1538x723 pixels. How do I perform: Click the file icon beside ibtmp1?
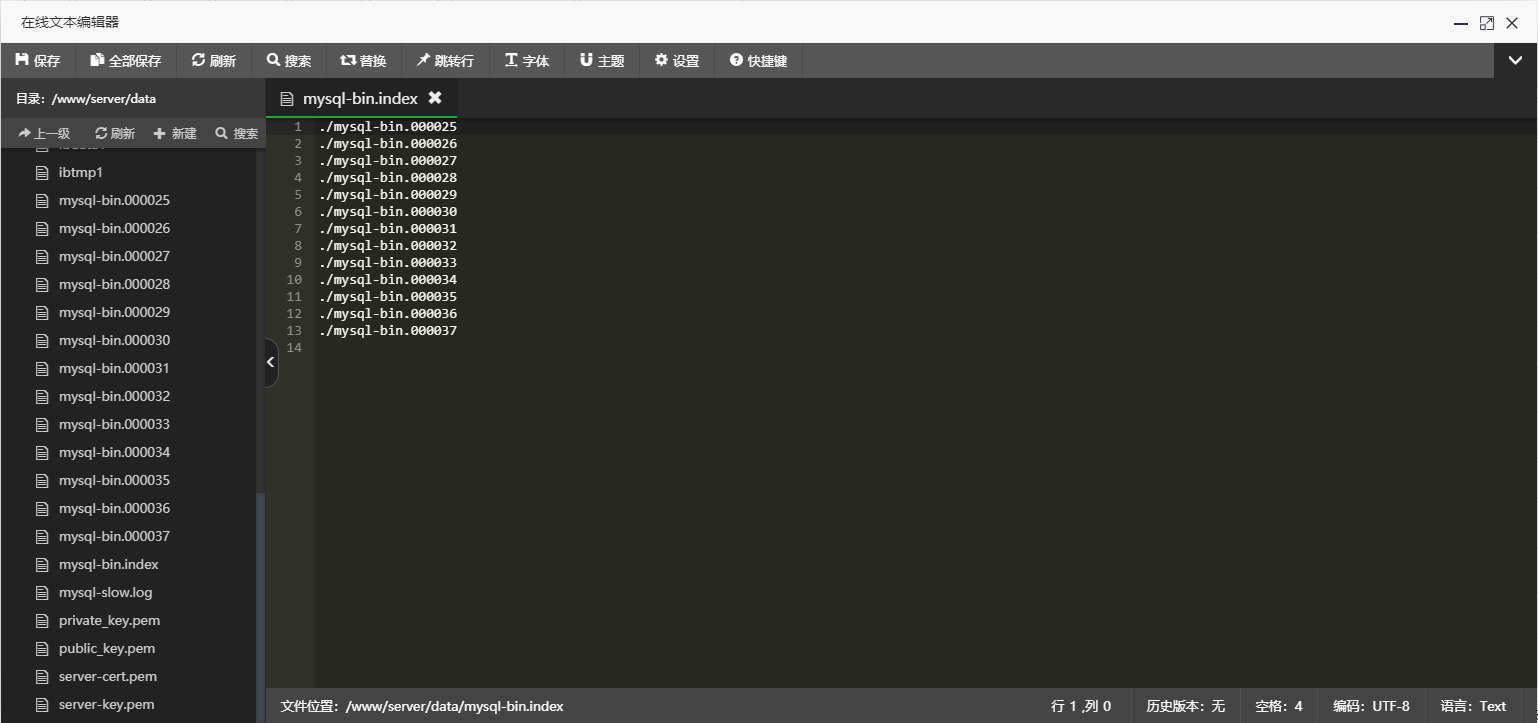(42, 172)
